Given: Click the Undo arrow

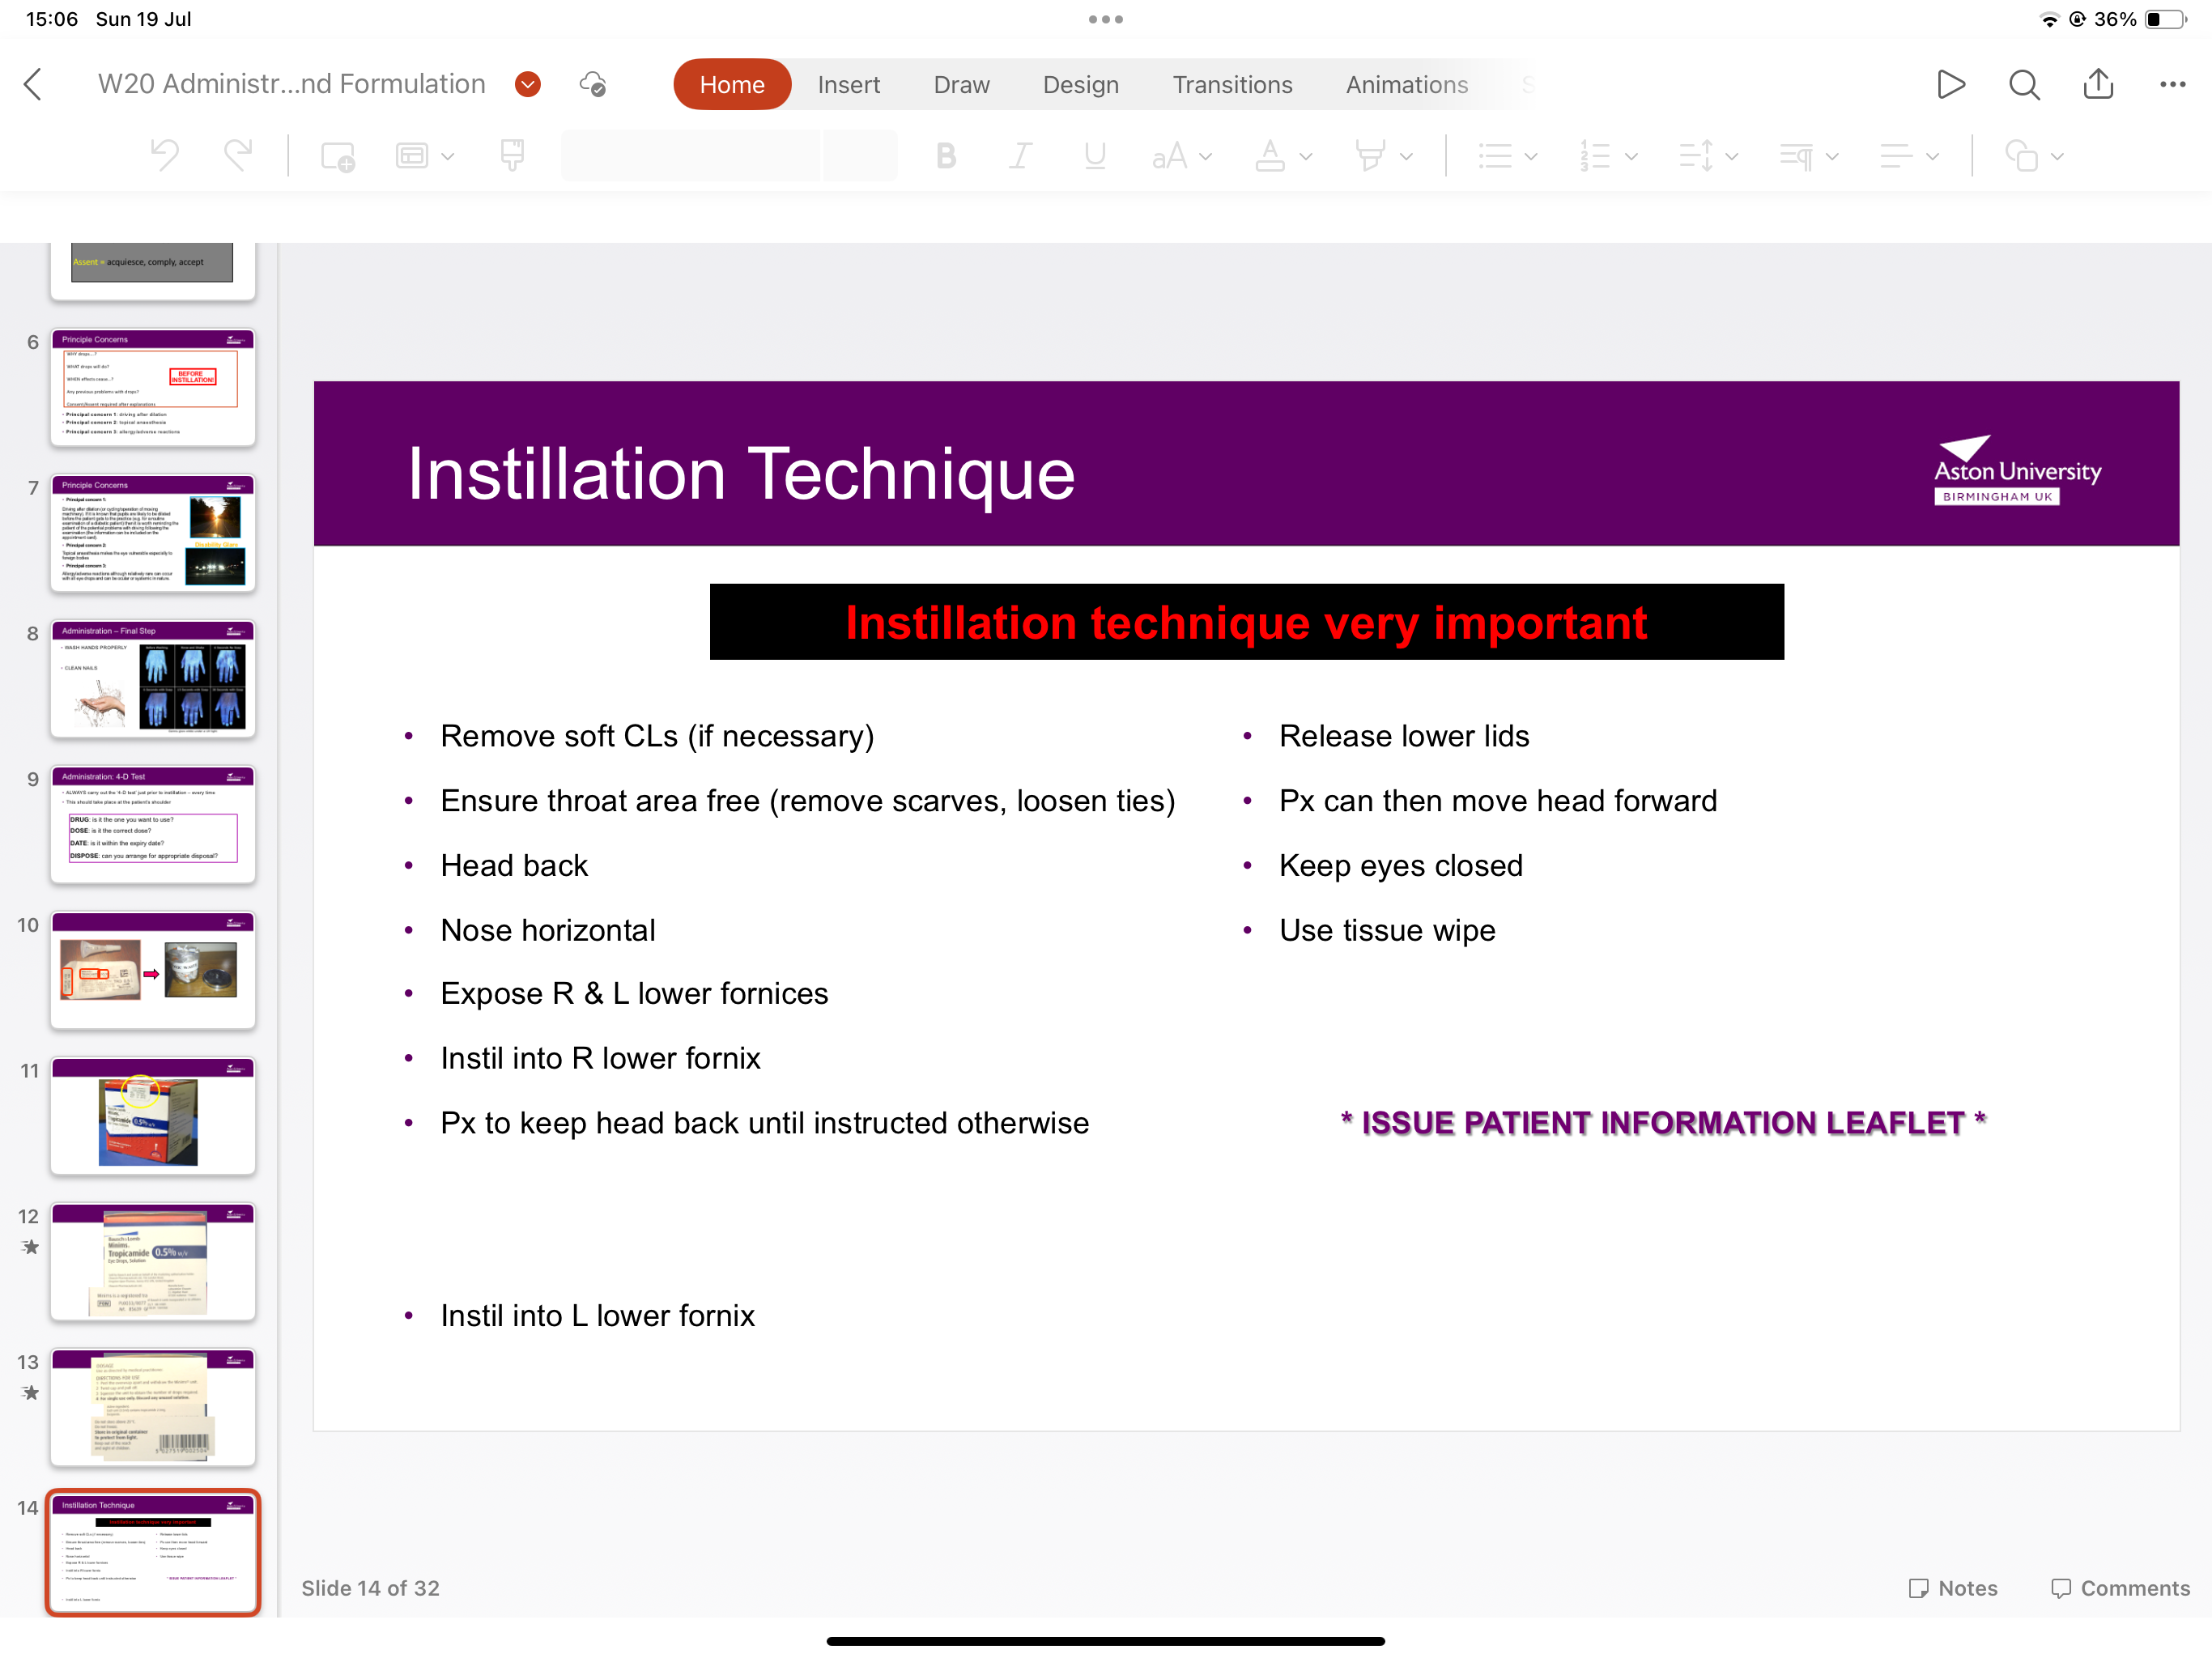Looking at the screenshot, I should (165, 156).
